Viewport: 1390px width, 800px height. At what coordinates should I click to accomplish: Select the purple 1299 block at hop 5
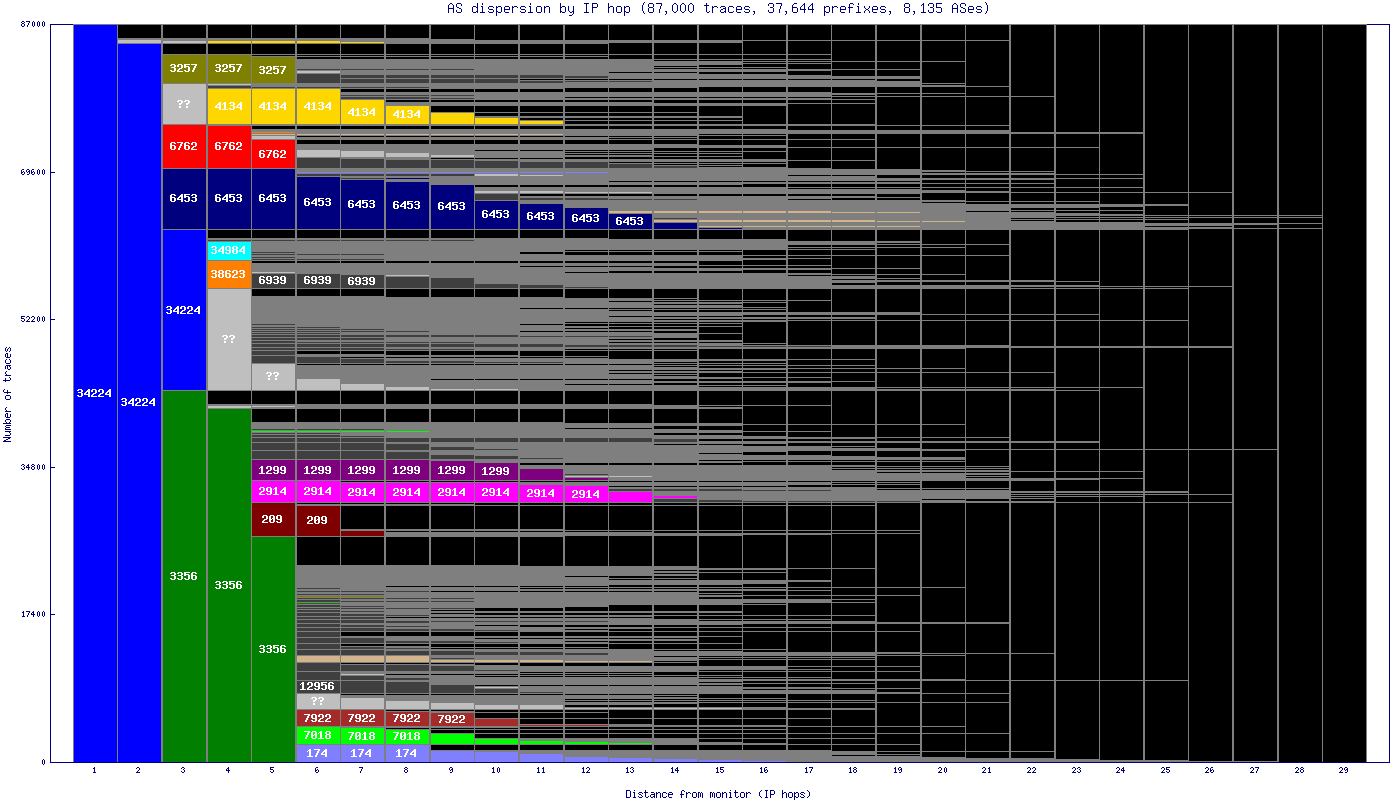[273, 470]
